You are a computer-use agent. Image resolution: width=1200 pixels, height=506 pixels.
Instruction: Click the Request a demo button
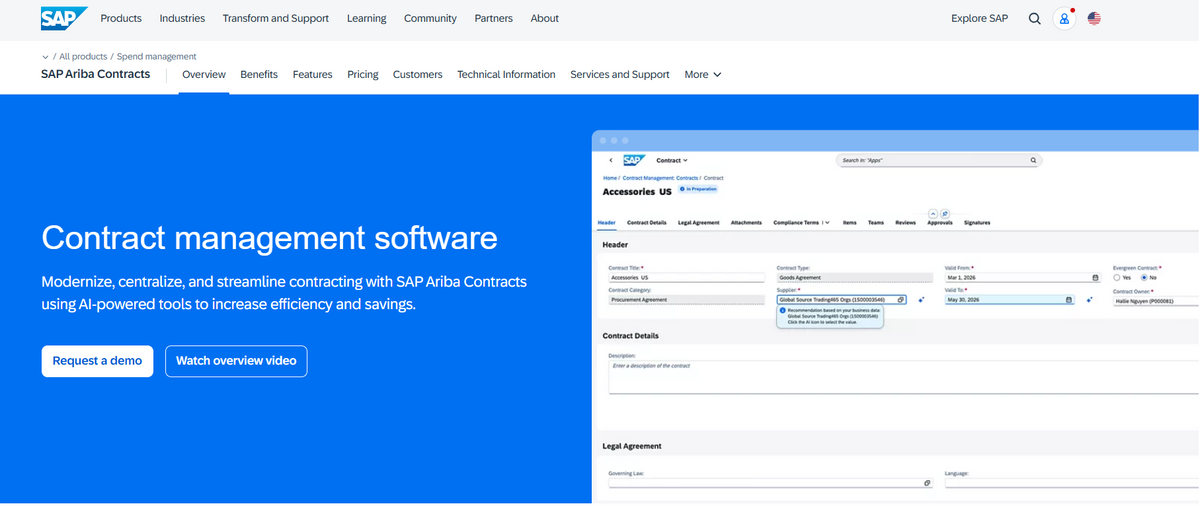[x=97, y=361]
